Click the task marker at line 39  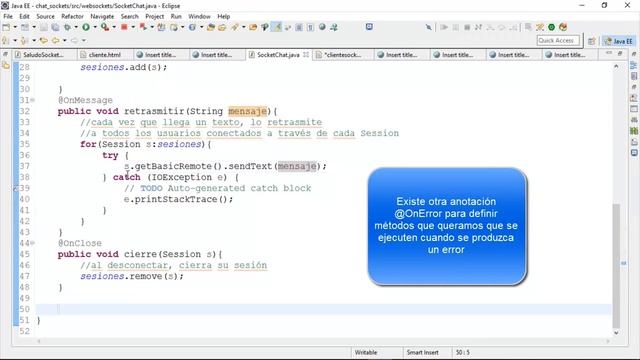click(16, 188)
